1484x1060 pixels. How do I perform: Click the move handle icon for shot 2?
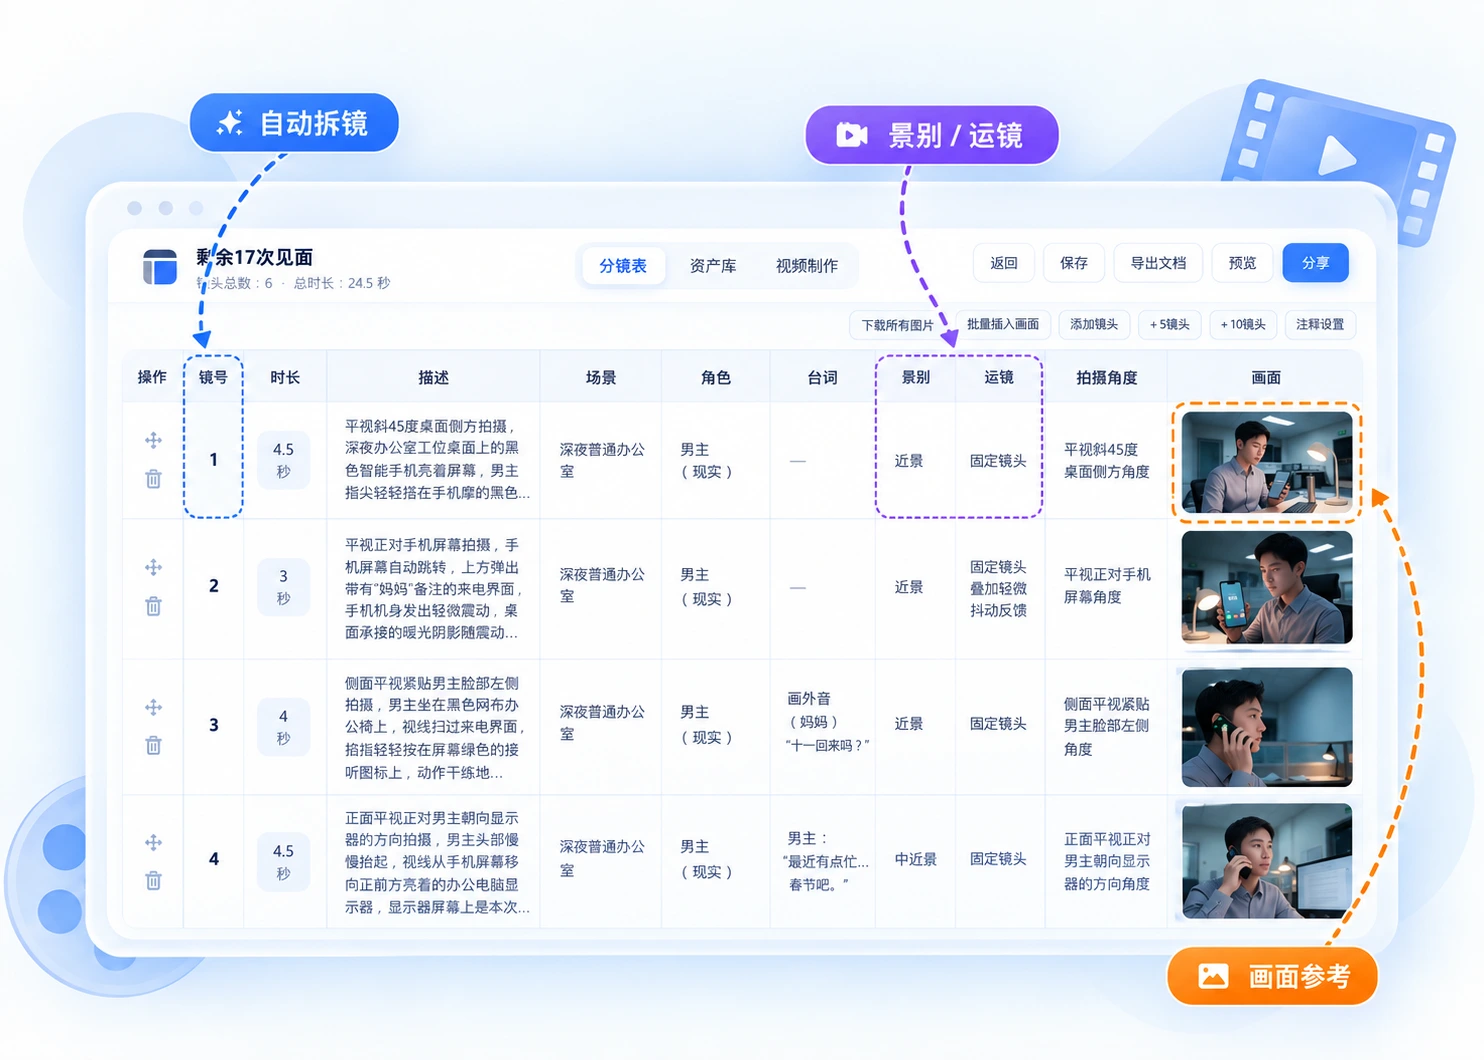click(x=153, y=567)
